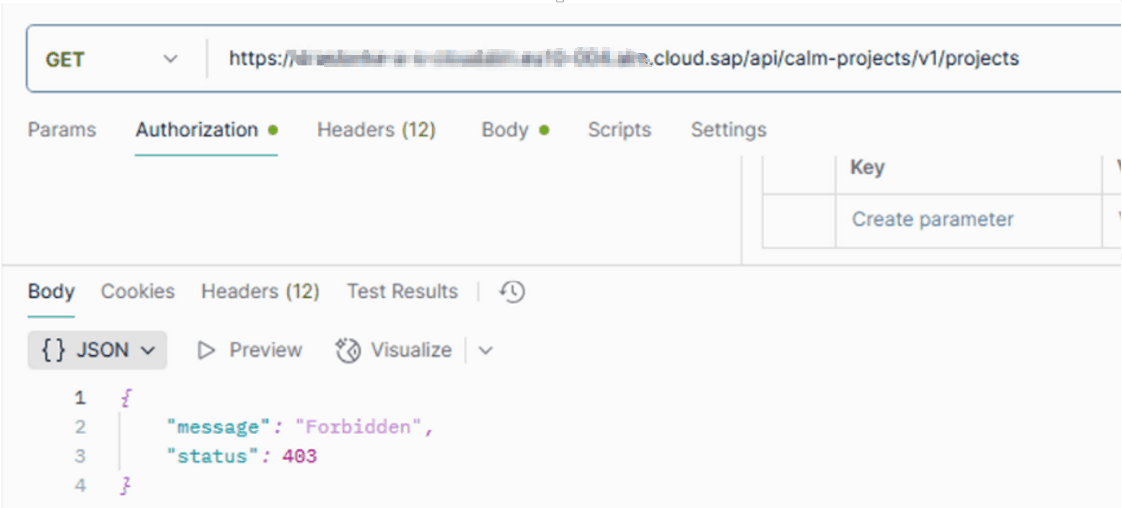Show the Test Results tab
Viewport: 1122px width, 508px height.
tap(402, 292)
